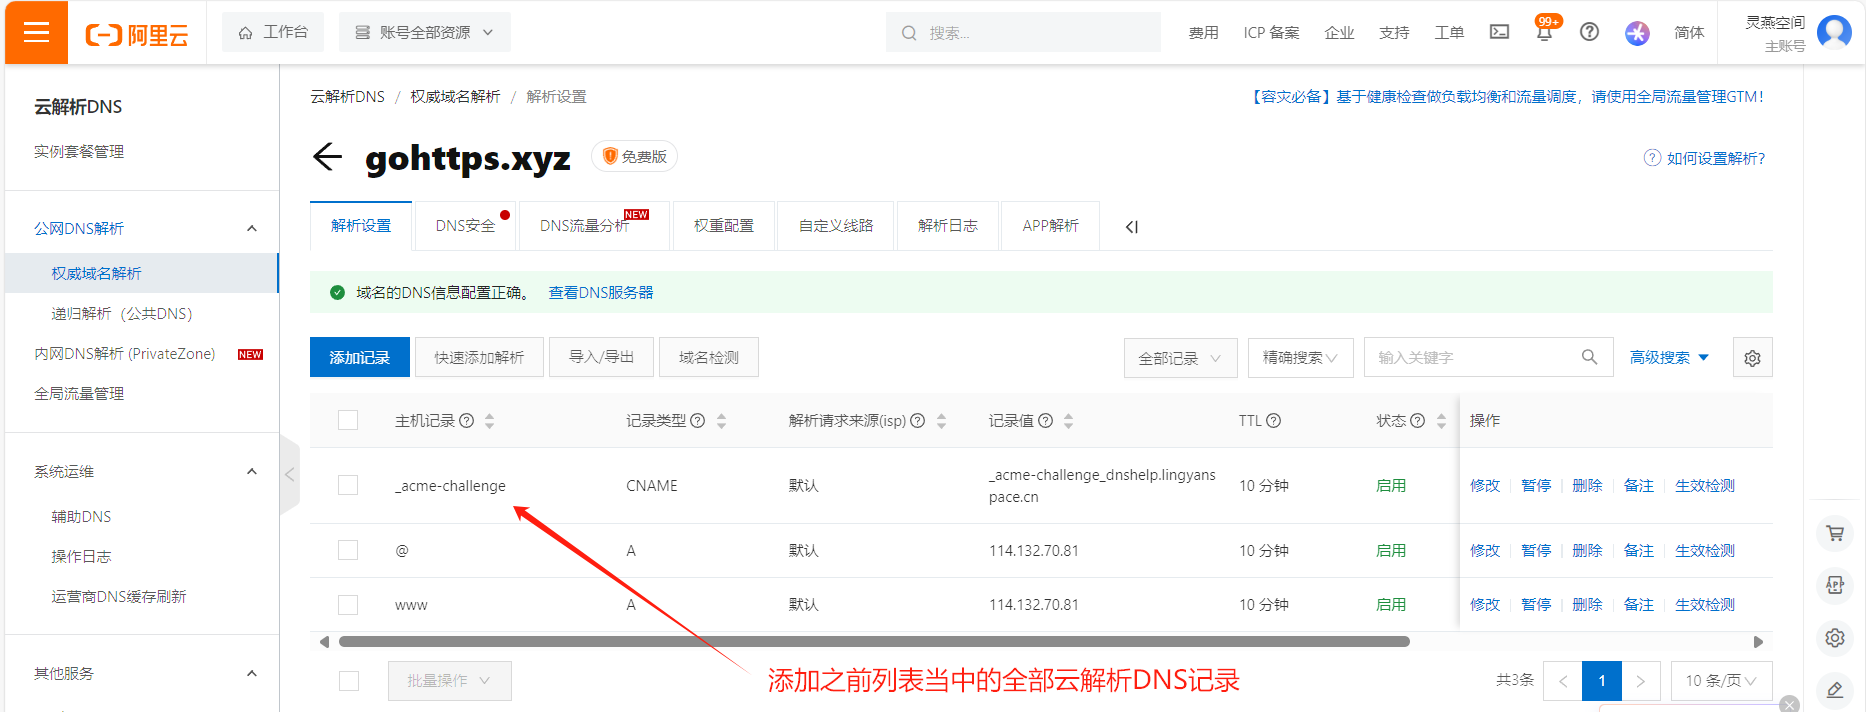Image resolution: width=1866 pixels, height=712 pixels.
Task: Check the _acme-challenge record checkbox
Action: tap(348, 485)
